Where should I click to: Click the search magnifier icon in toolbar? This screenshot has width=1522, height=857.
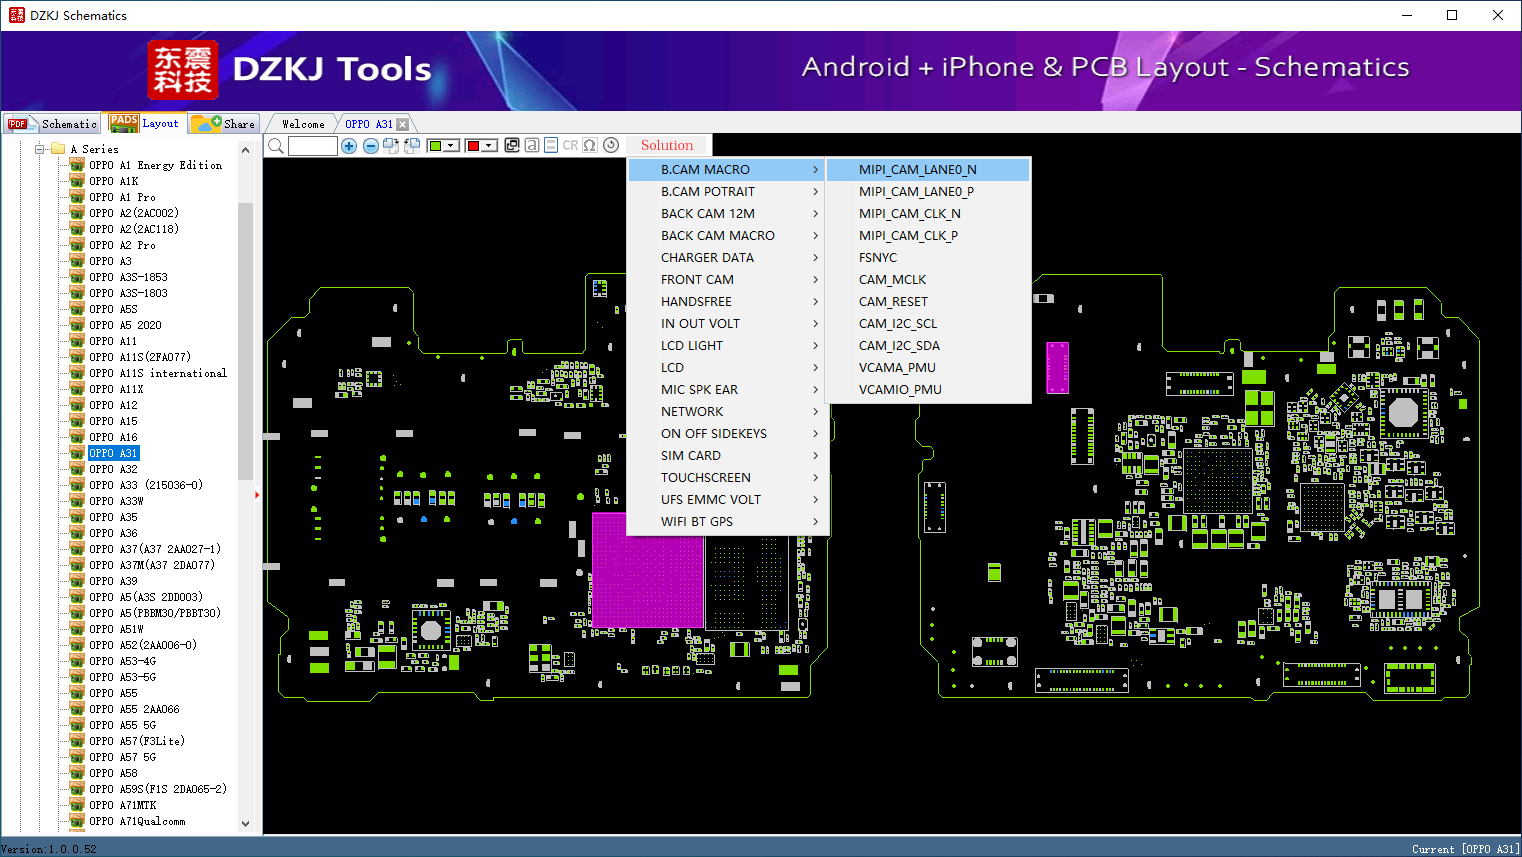click(x=276, y=146)
